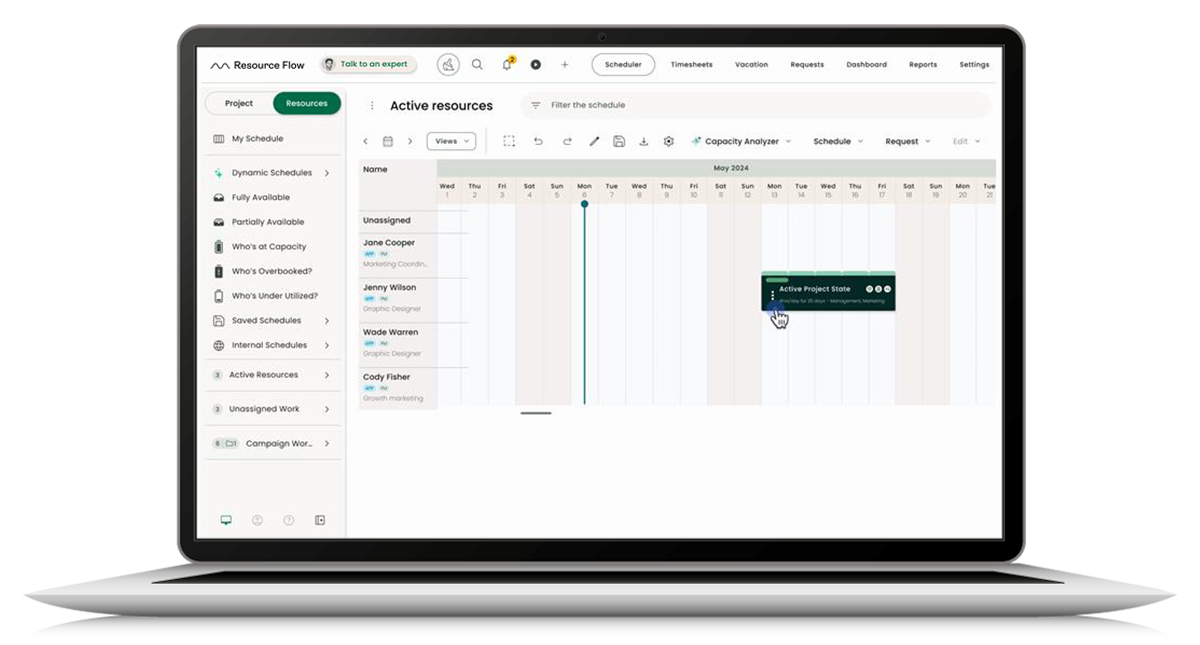
Task: Click the save disk icon in toolbar
Action: point(619,141)
